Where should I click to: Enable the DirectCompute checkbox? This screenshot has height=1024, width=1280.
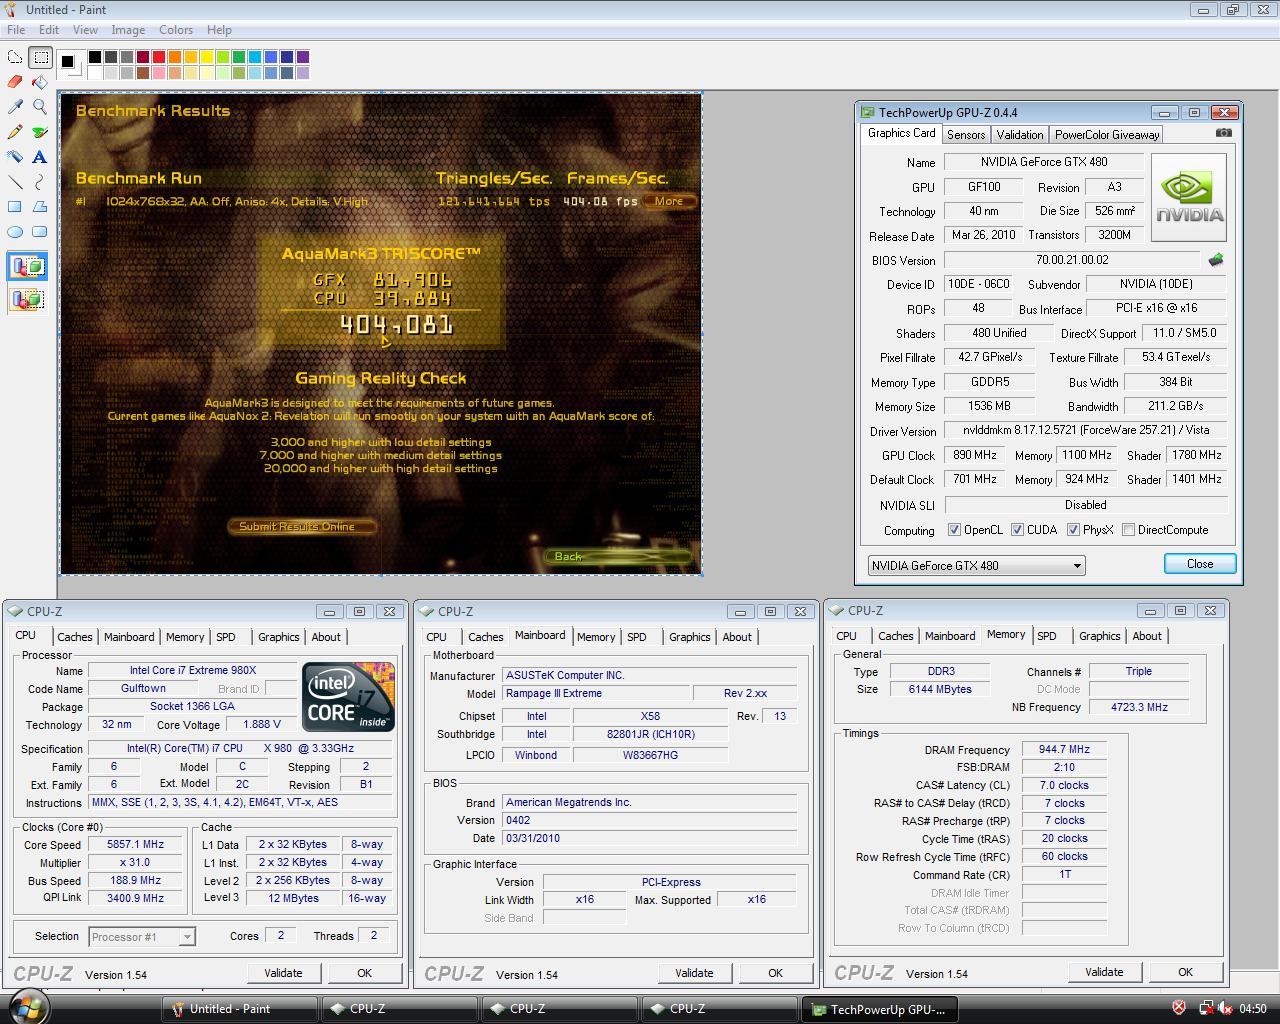(x=1128, y=530)
